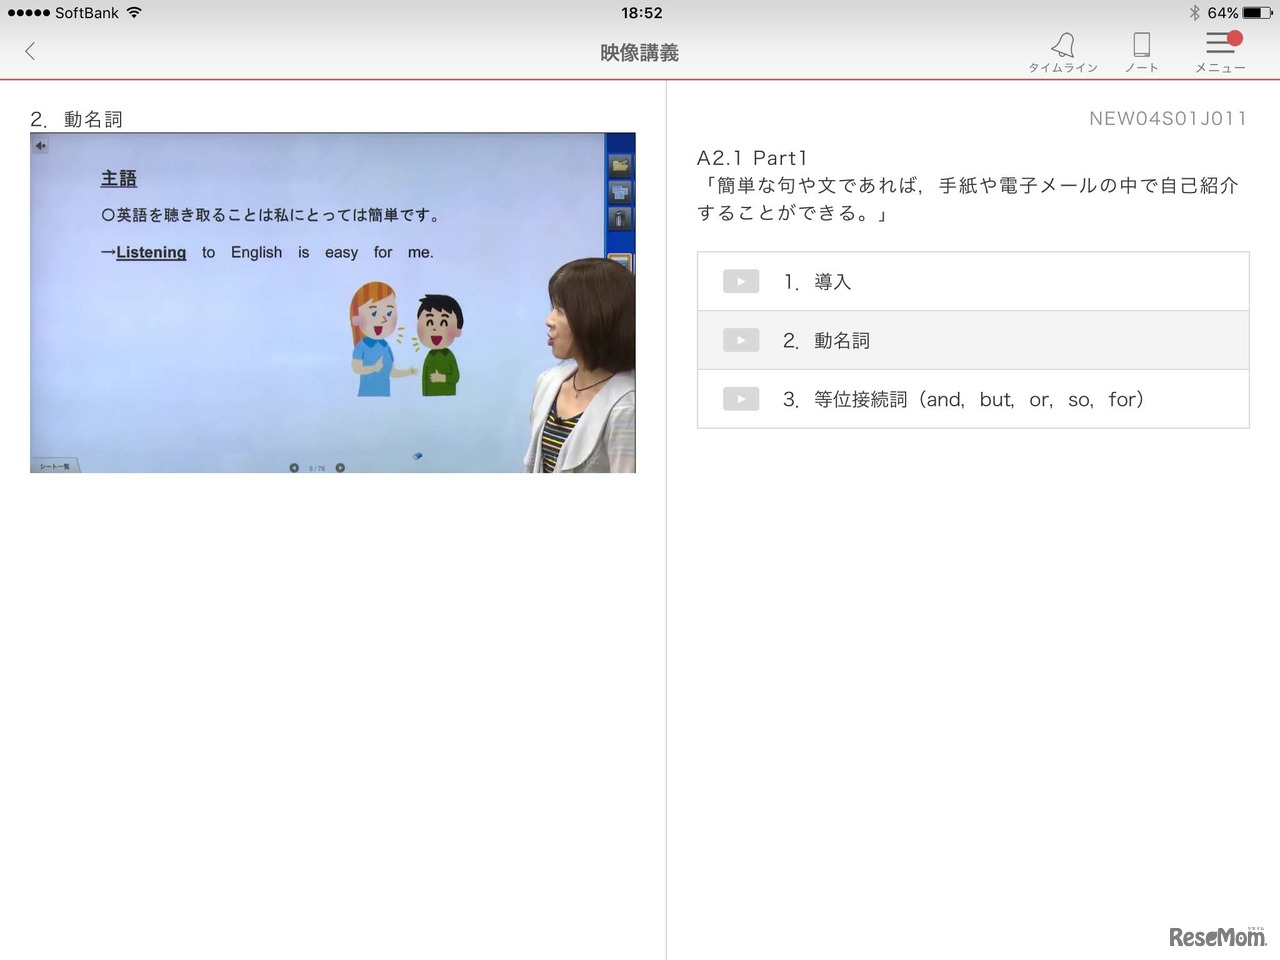Click previous slide arrow in video
This screenshot has height=960, width=1280.
coord(294,467)
